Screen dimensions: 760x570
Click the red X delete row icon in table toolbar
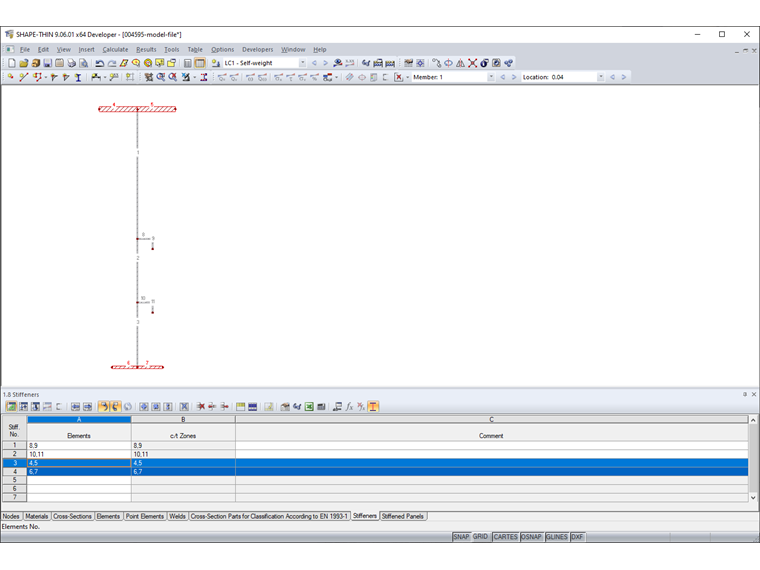coord(200,407)
